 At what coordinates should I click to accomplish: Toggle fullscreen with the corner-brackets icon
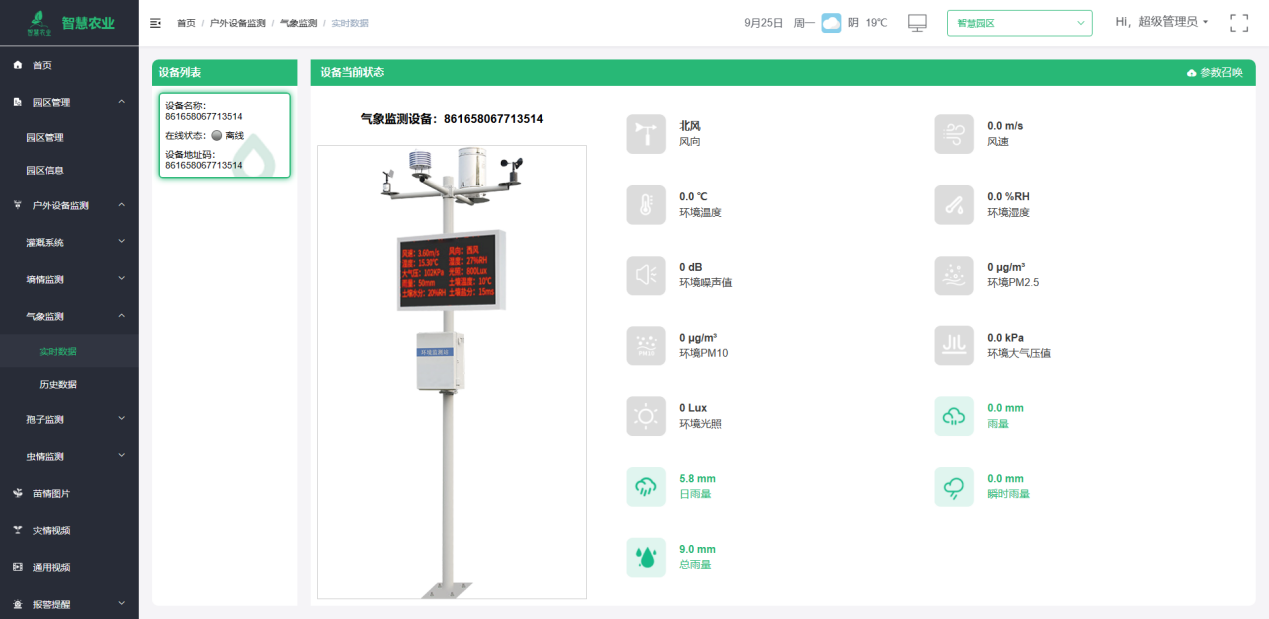[1239, 23]
